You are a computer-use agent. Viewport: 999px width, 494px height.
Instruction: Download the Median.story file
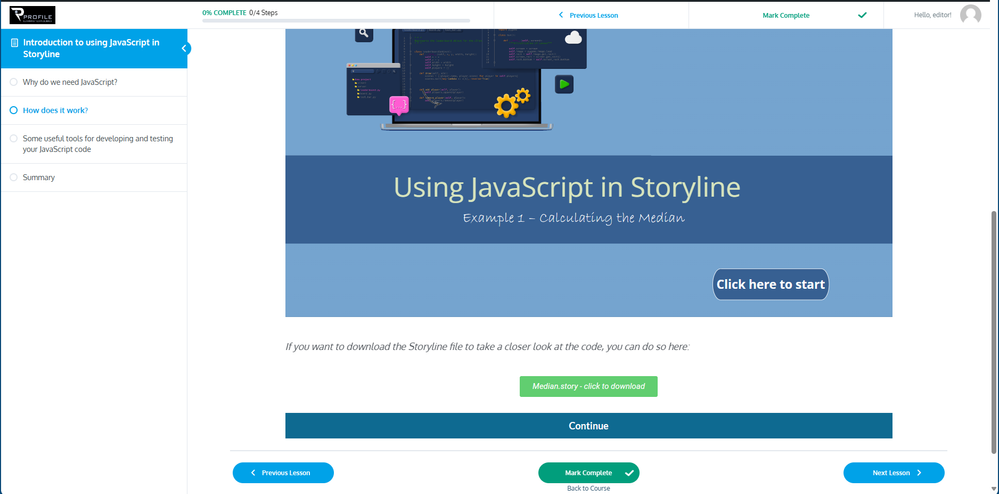588,386
